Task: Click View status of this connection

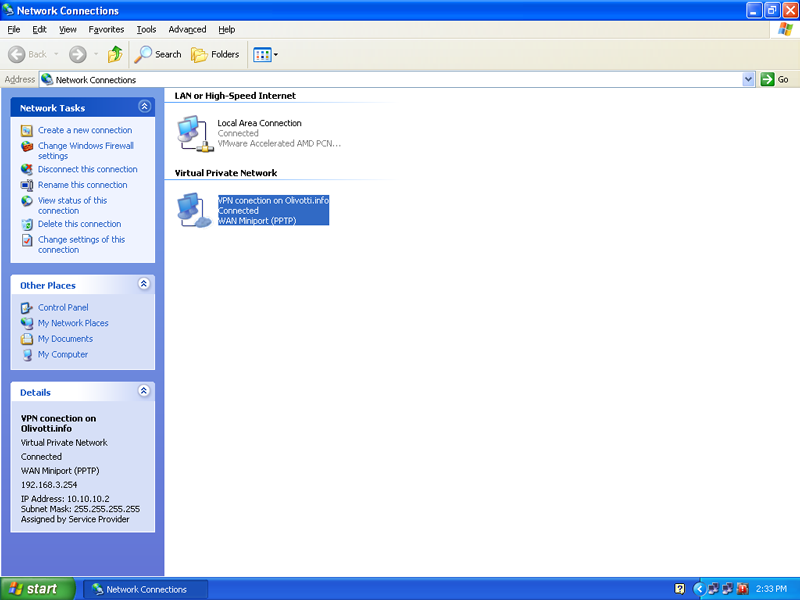Action: click(x=72, y=205)
